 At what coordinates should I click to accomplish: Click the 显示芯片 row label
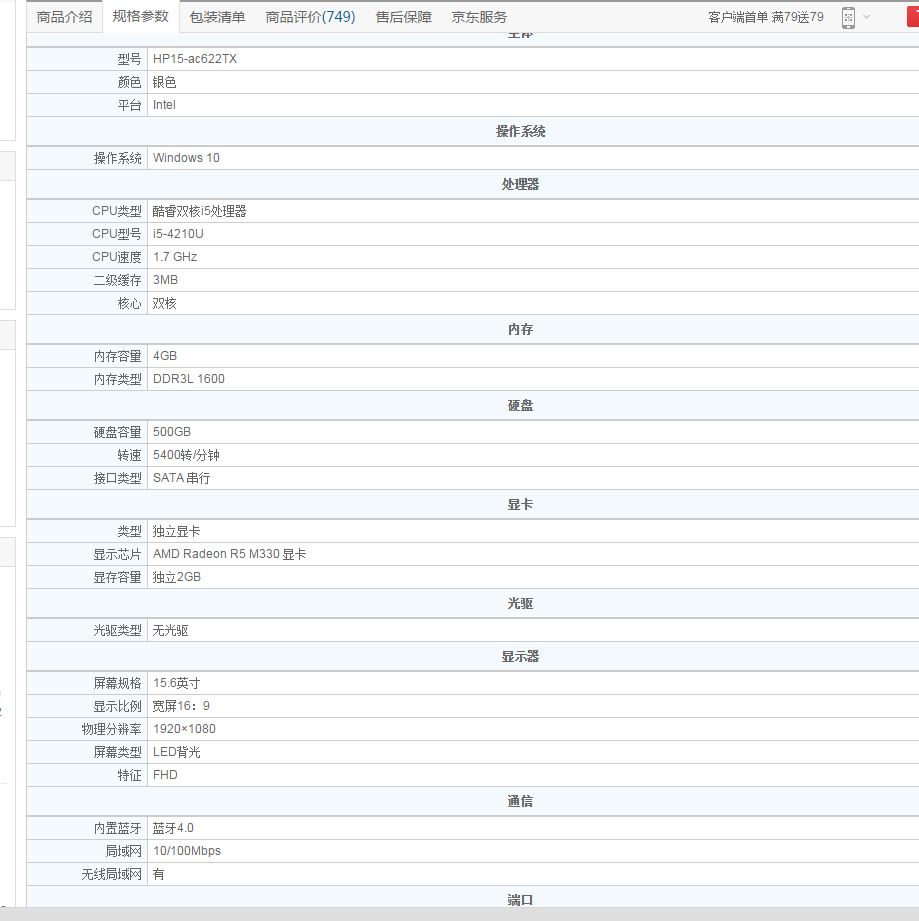117,554
